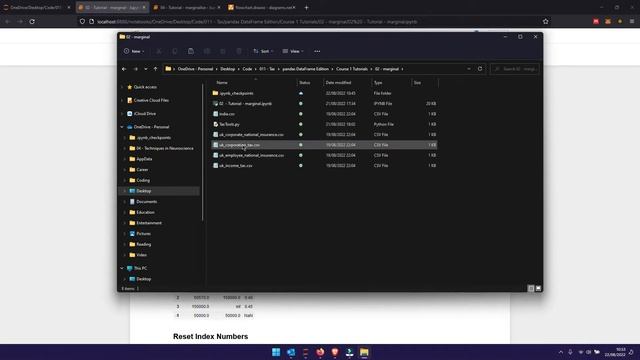Click the Share icon in Explorer toolbar
Image resolution: width=640 pixels, height=360 pixels.
click(223, 51)
